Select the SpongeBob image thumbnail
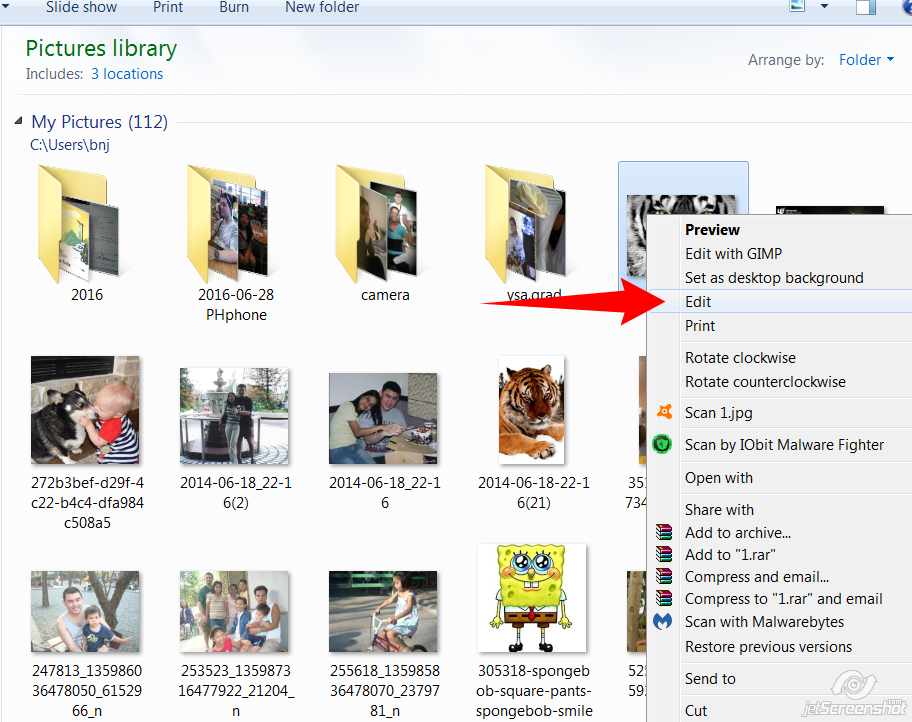Screen dimensions: 912x722 pyautogui.click(x=532, y=598)
